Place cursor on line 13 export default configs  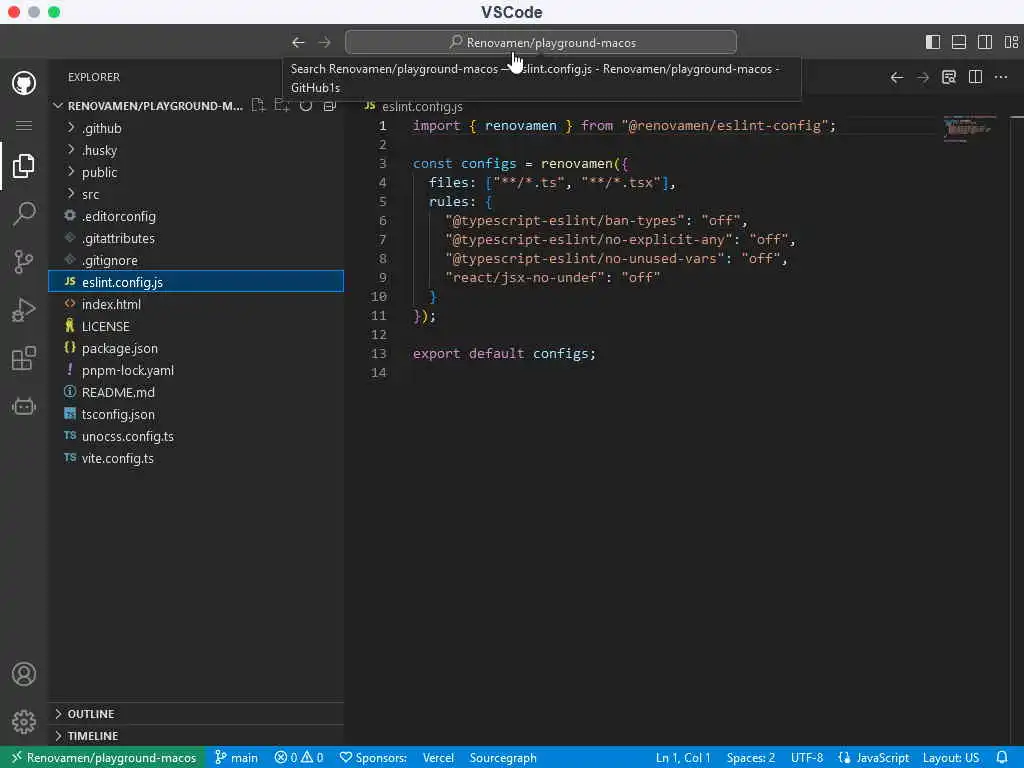(x=504, y=353)
